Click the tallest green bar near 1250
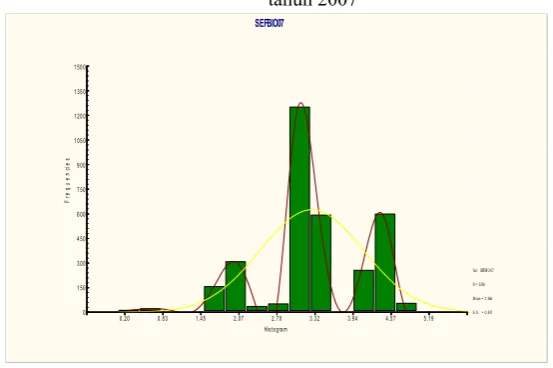The image size is (553, 368). 300,209
